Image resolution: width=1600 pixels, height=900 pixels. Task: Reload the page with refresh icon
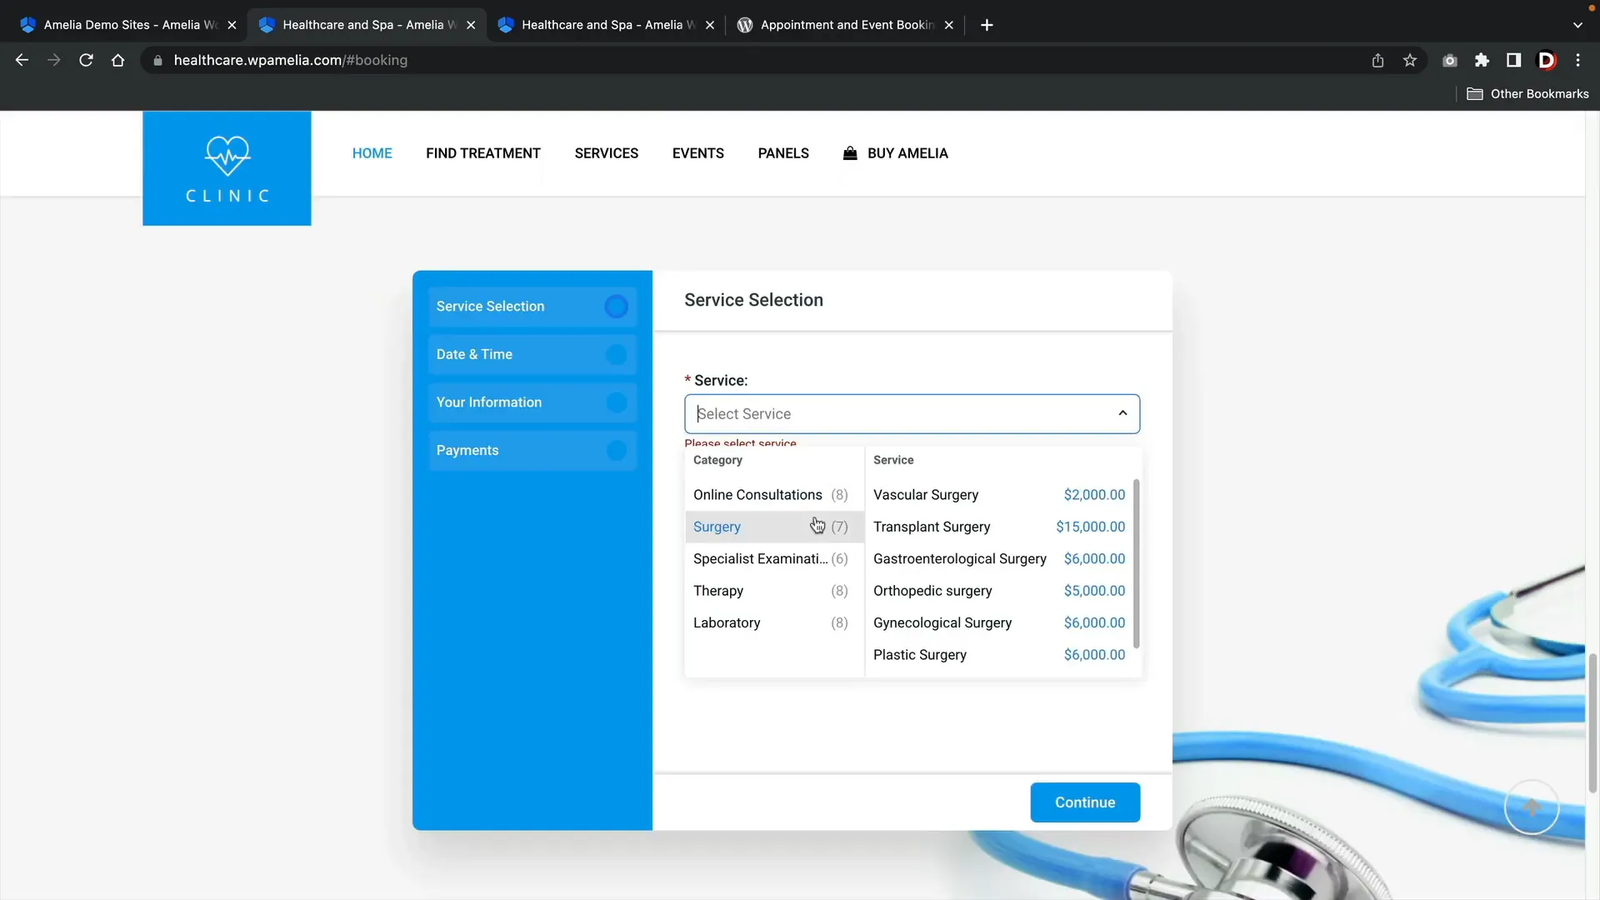click(86, 60)
